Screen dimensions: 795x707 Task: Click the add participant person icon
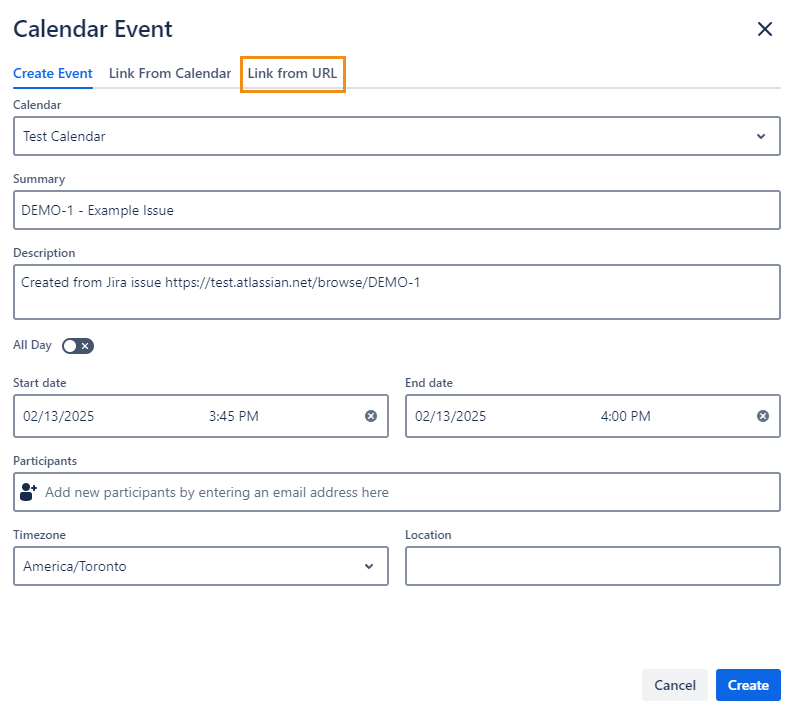29,492
